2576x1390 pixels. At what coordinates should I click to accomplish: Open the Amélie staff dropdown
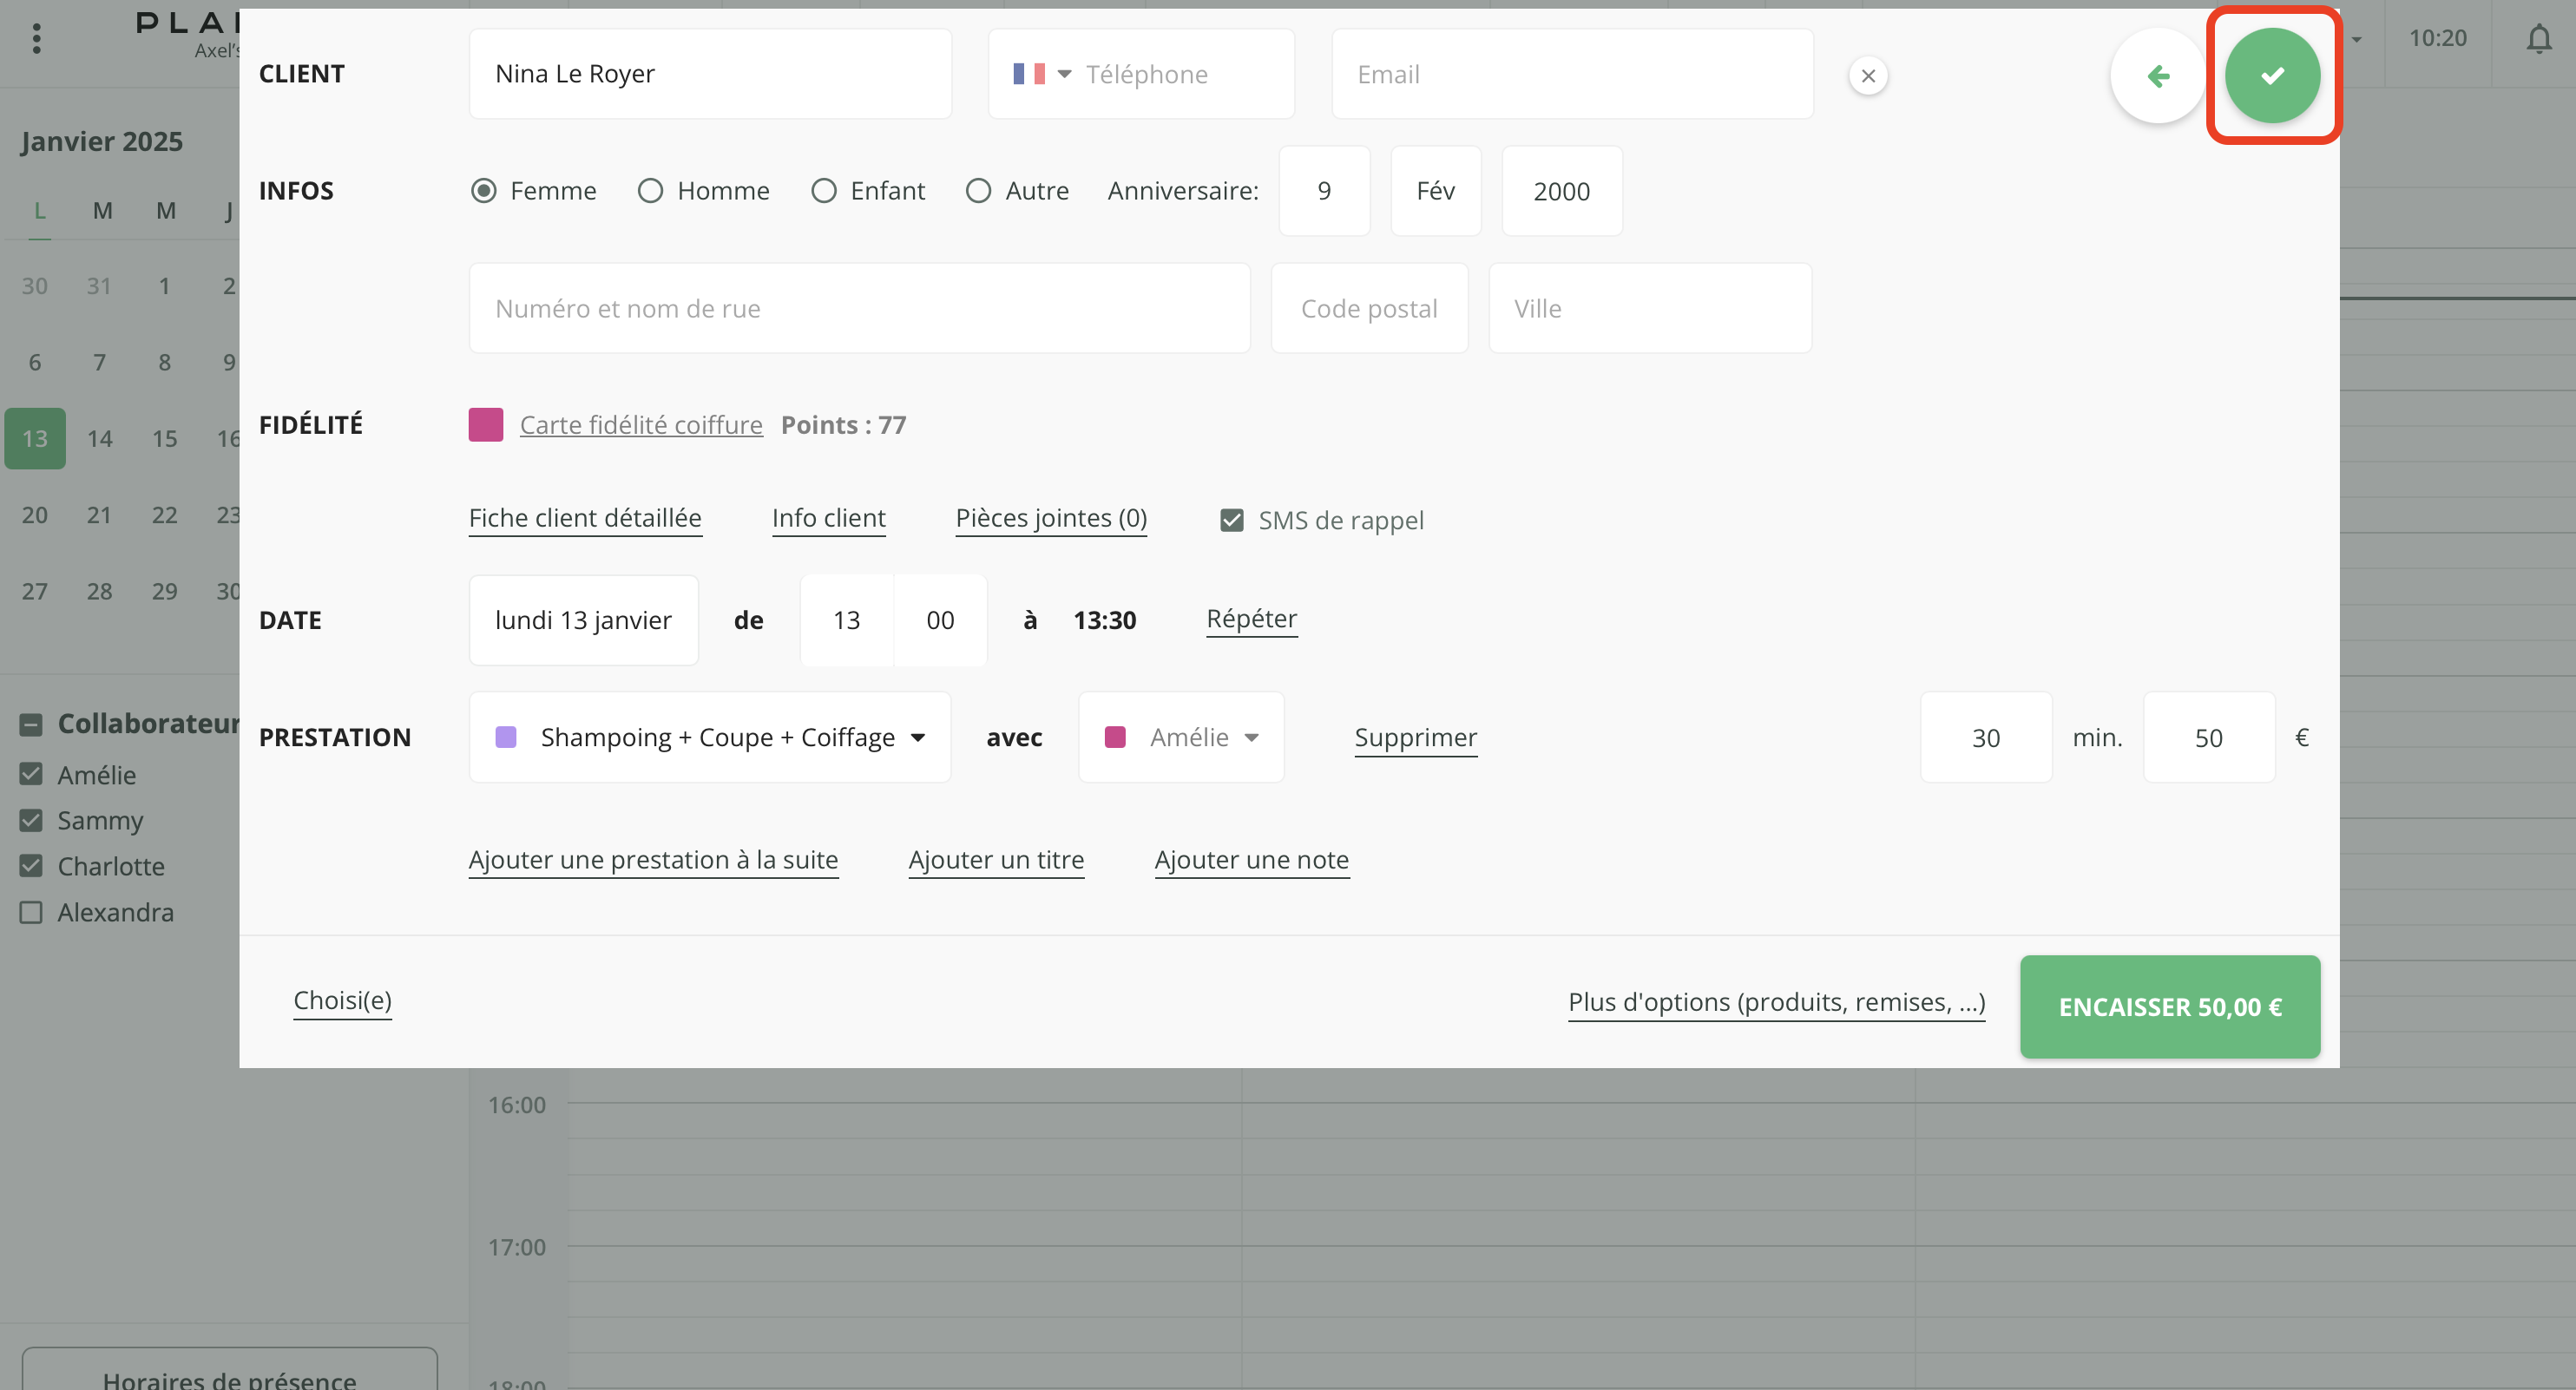[x=1180, y=737]
